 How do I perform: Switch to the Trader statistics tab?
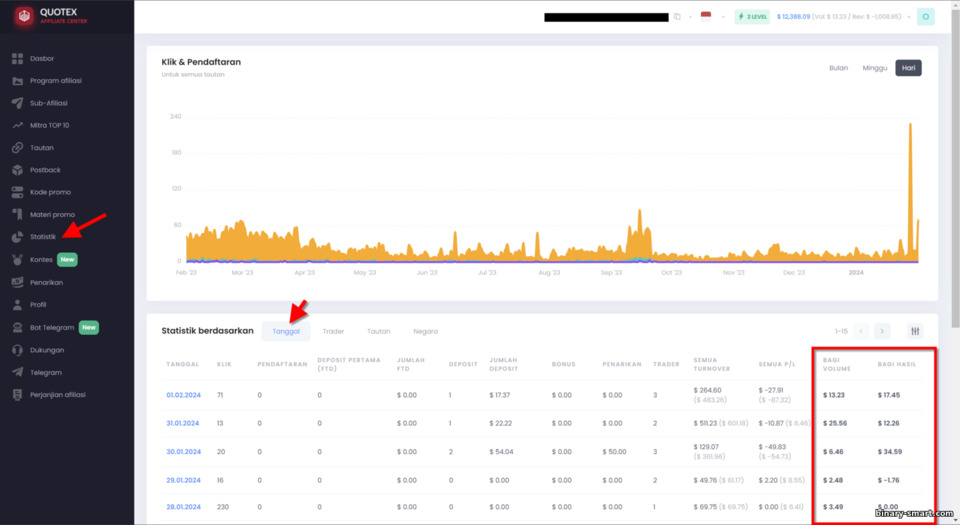coord(333,331)
